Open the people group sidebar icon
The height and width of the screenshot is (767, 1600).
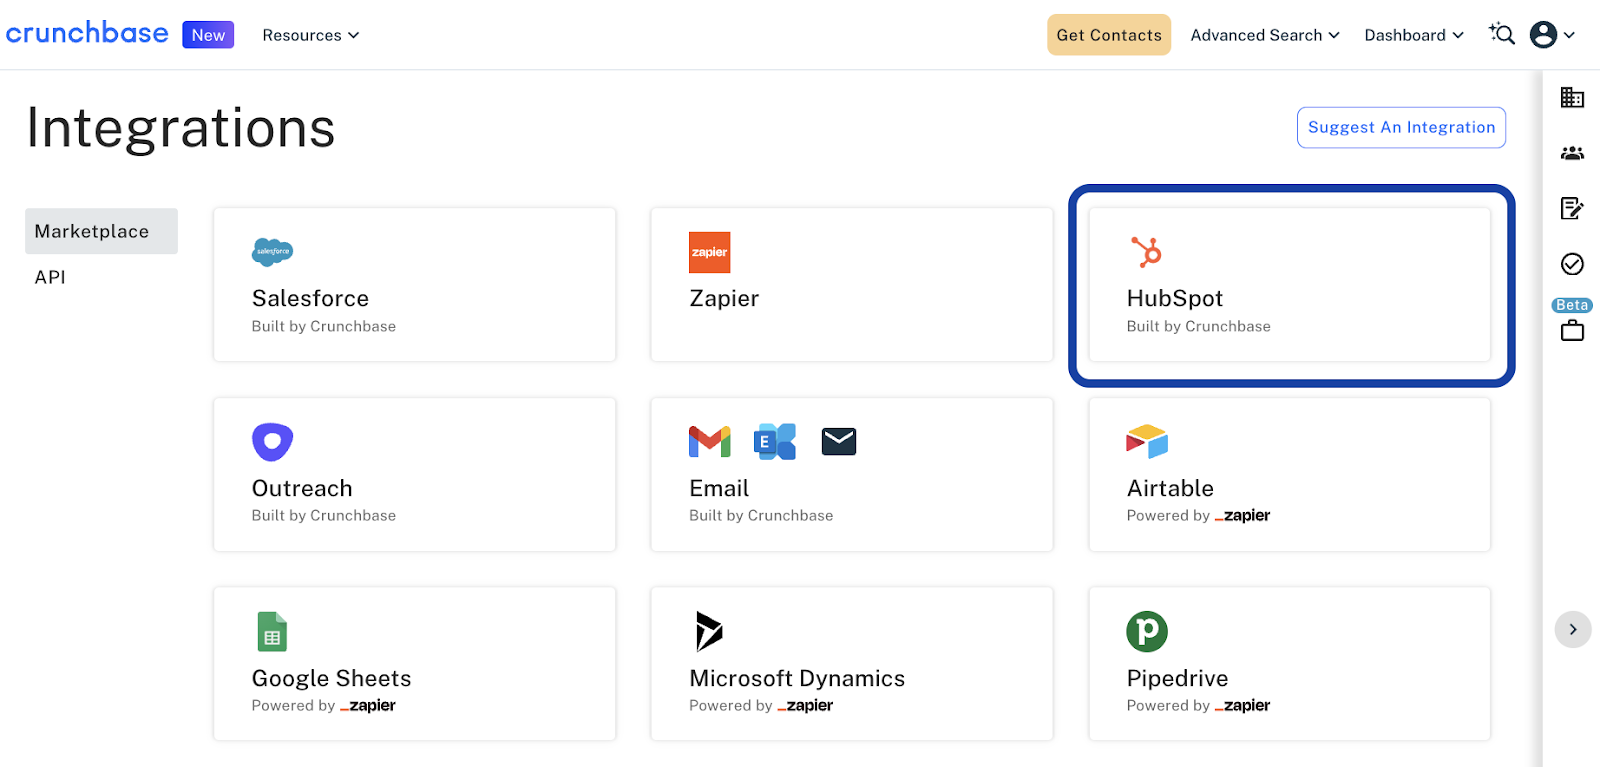click(x=1572, y=153)
